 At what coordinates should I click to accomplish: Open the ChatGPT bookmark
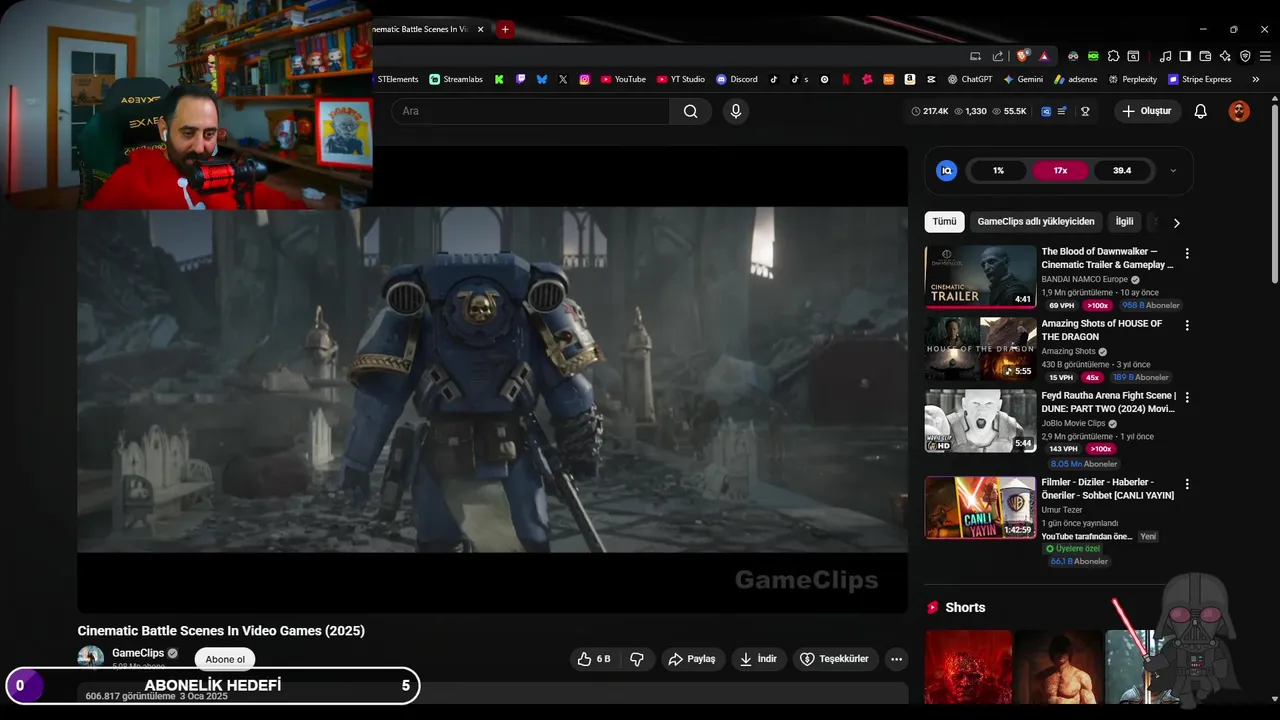click(x=970, y=79)
